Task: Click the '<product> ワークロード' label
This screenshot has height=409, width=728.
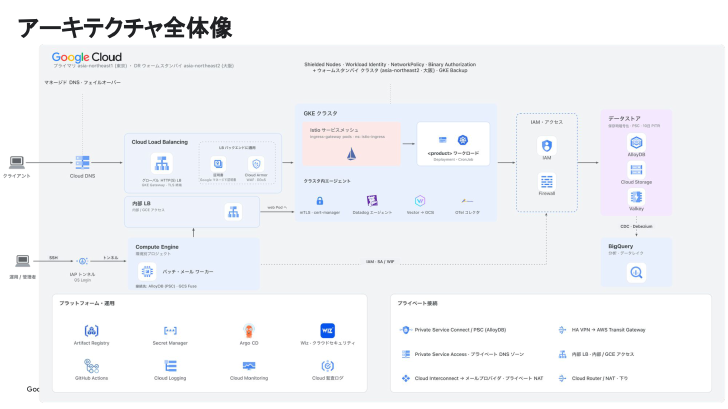Action: 453,153
